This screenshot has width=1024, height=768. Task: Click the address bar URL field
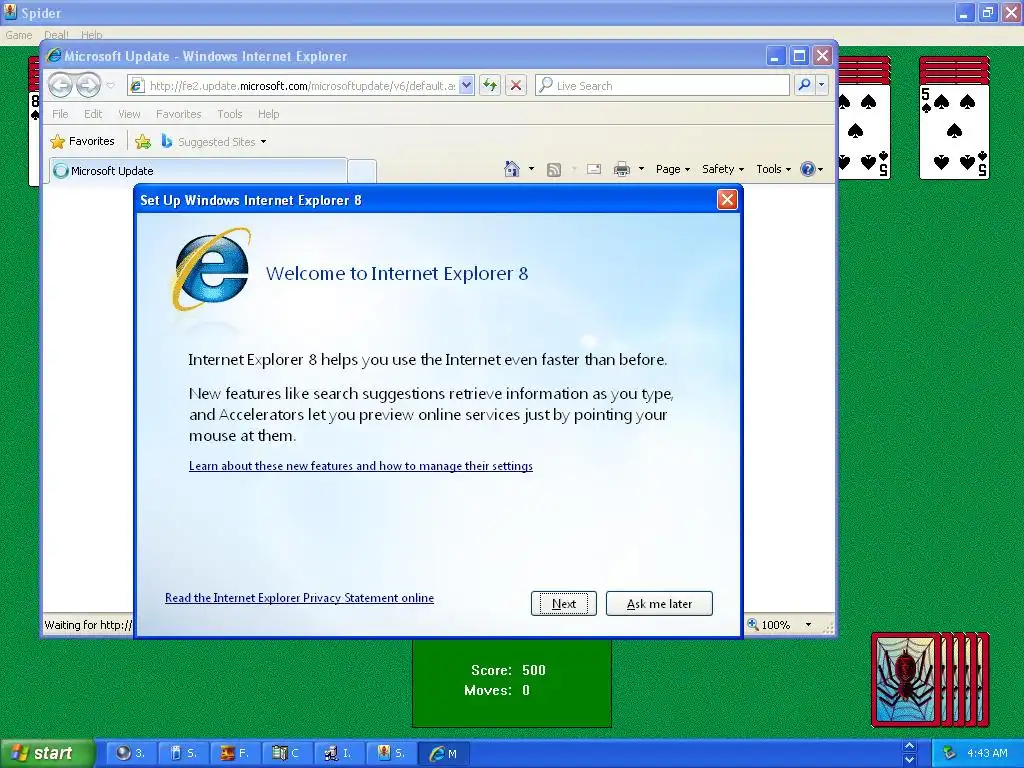tap(302, 86)
